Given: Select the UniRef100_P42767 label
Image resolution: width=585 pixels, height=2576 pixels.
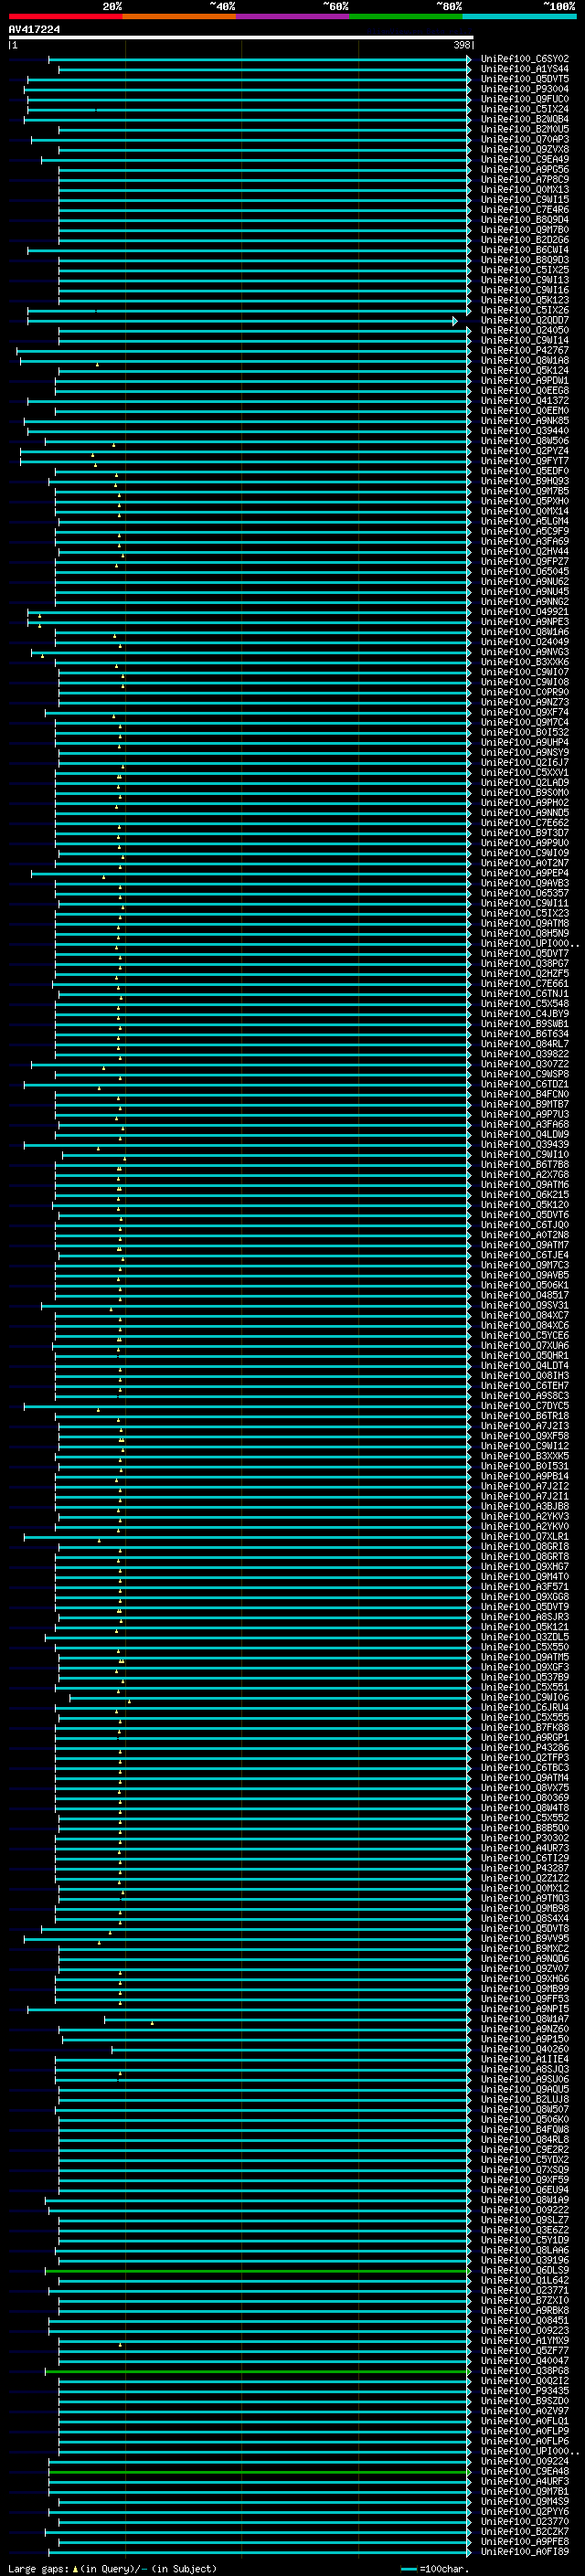Looking at the screenshot, I should pos(524,351).
